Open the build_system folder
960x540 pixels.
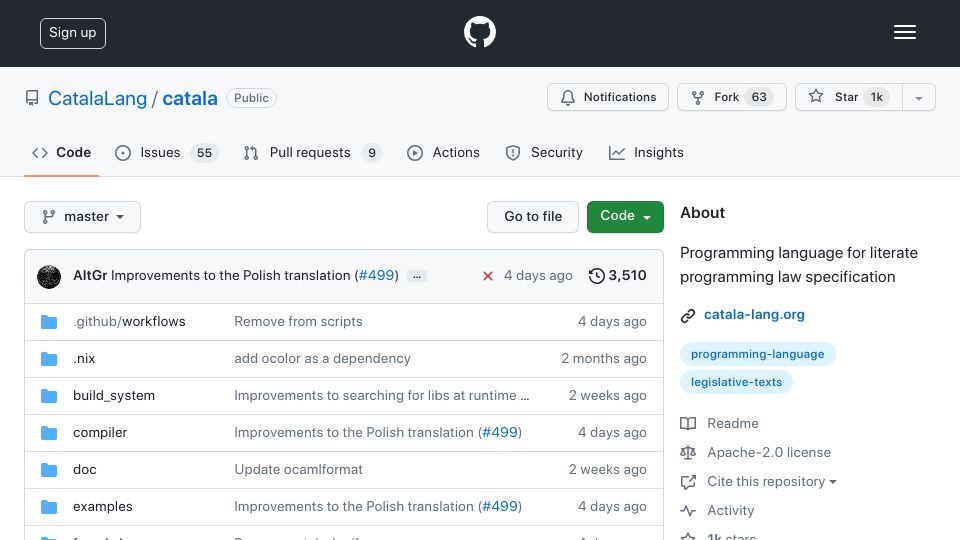click(114, 396)
